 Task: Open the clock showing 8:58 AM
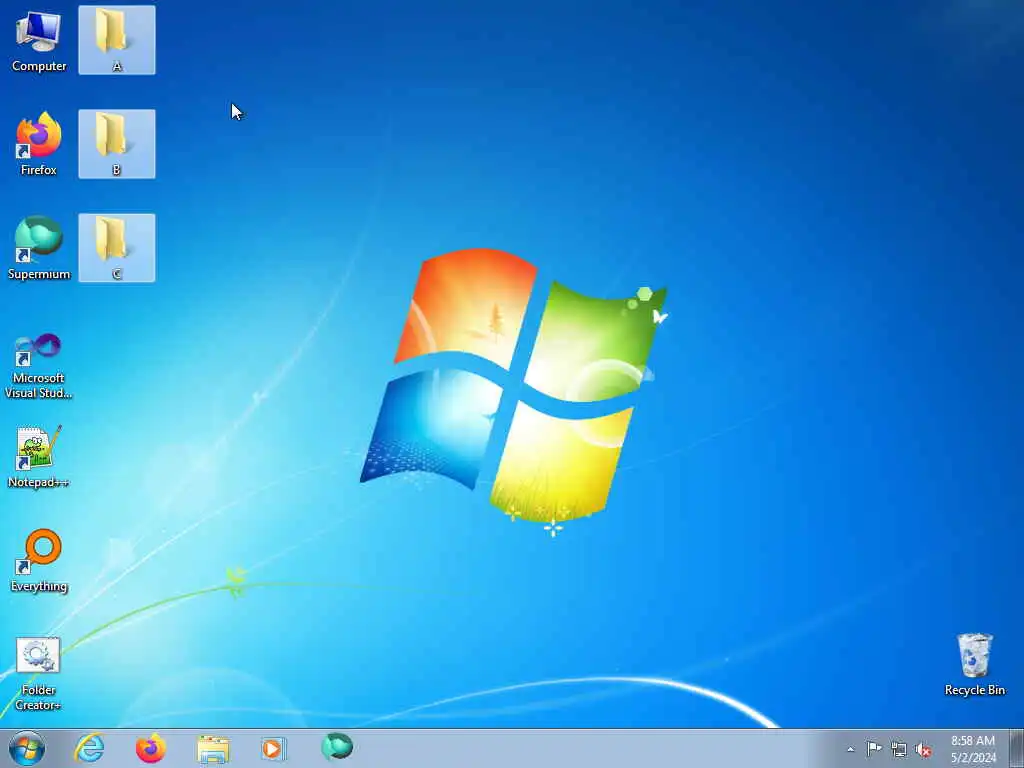pyautogui.click(x=972, y=749)
